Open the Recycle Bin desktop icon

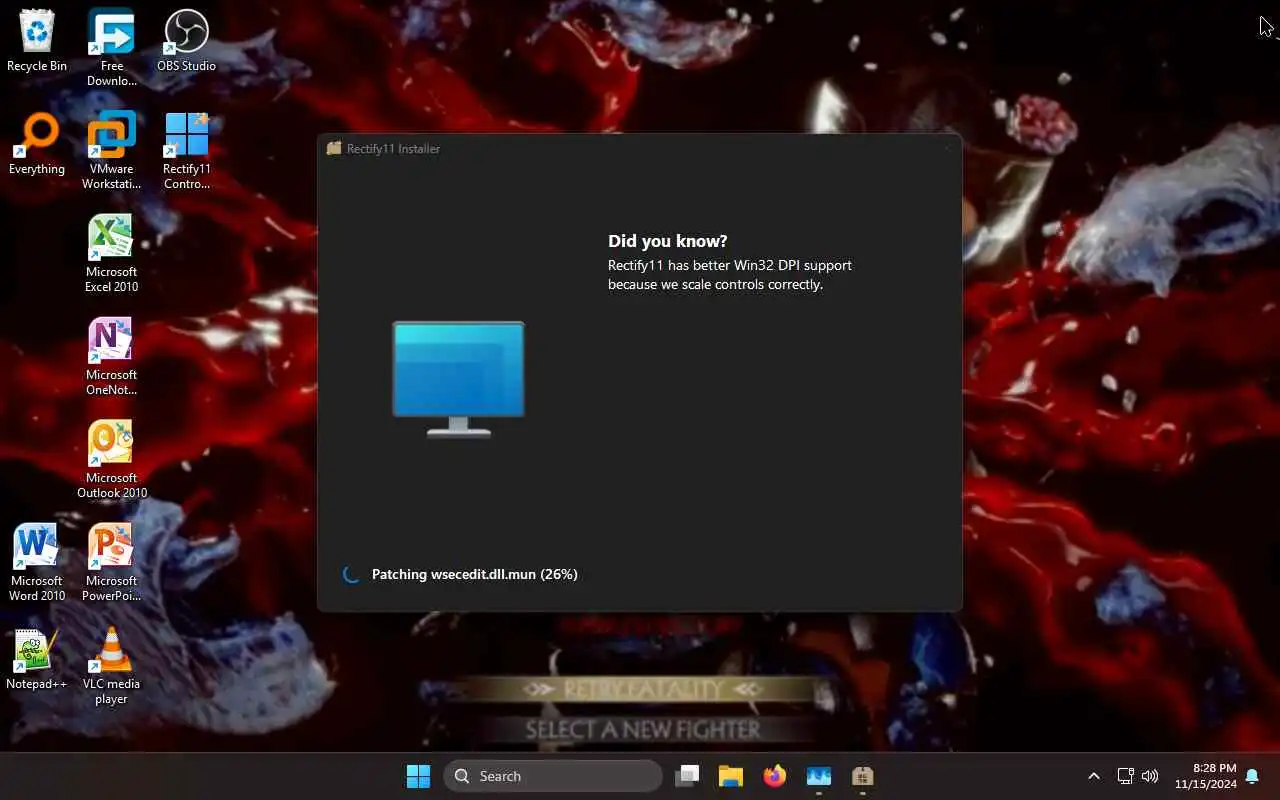click(37, 41)
